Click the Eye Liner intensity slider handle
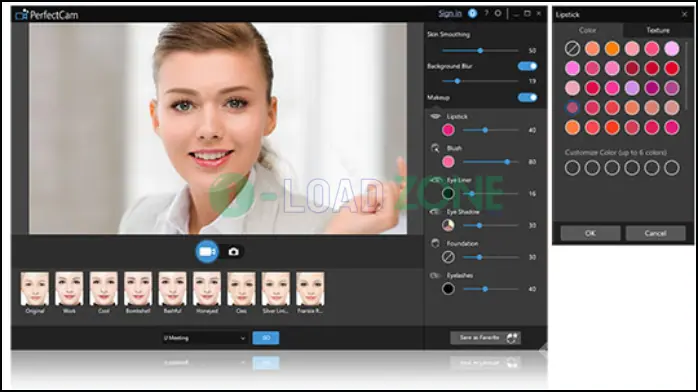 point(472,194)
